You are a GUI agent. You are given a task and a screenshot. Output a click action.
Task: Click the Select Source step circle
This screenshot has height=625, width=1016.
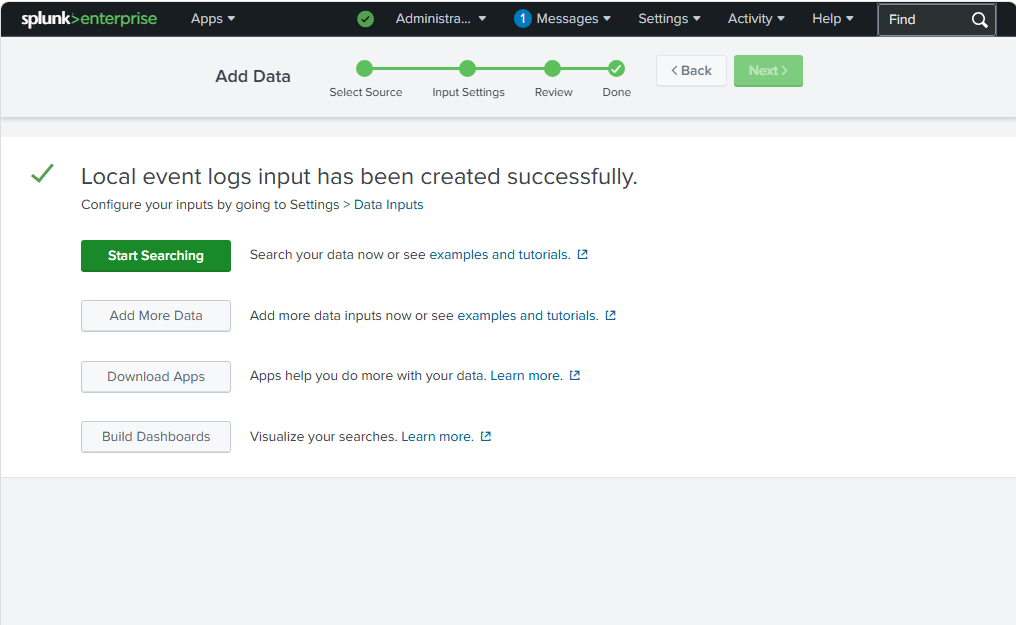point(365,69)
